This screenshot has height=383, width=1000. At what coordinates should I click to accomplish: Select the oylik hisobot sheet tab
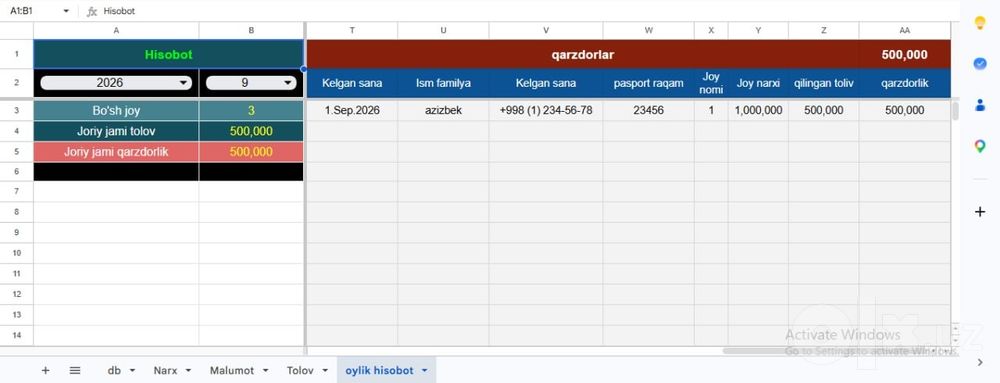(x=379, y=370)
